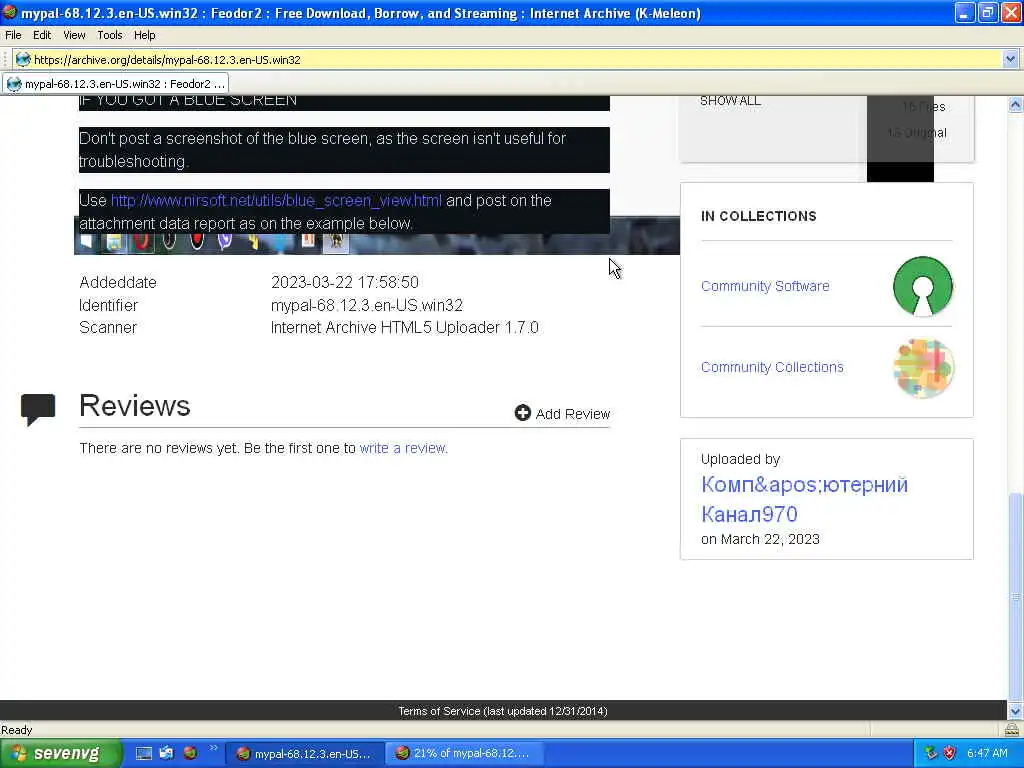1024x768 pixels.
Task: Click the security lock icon in status bar
Action: [1012, 729]
